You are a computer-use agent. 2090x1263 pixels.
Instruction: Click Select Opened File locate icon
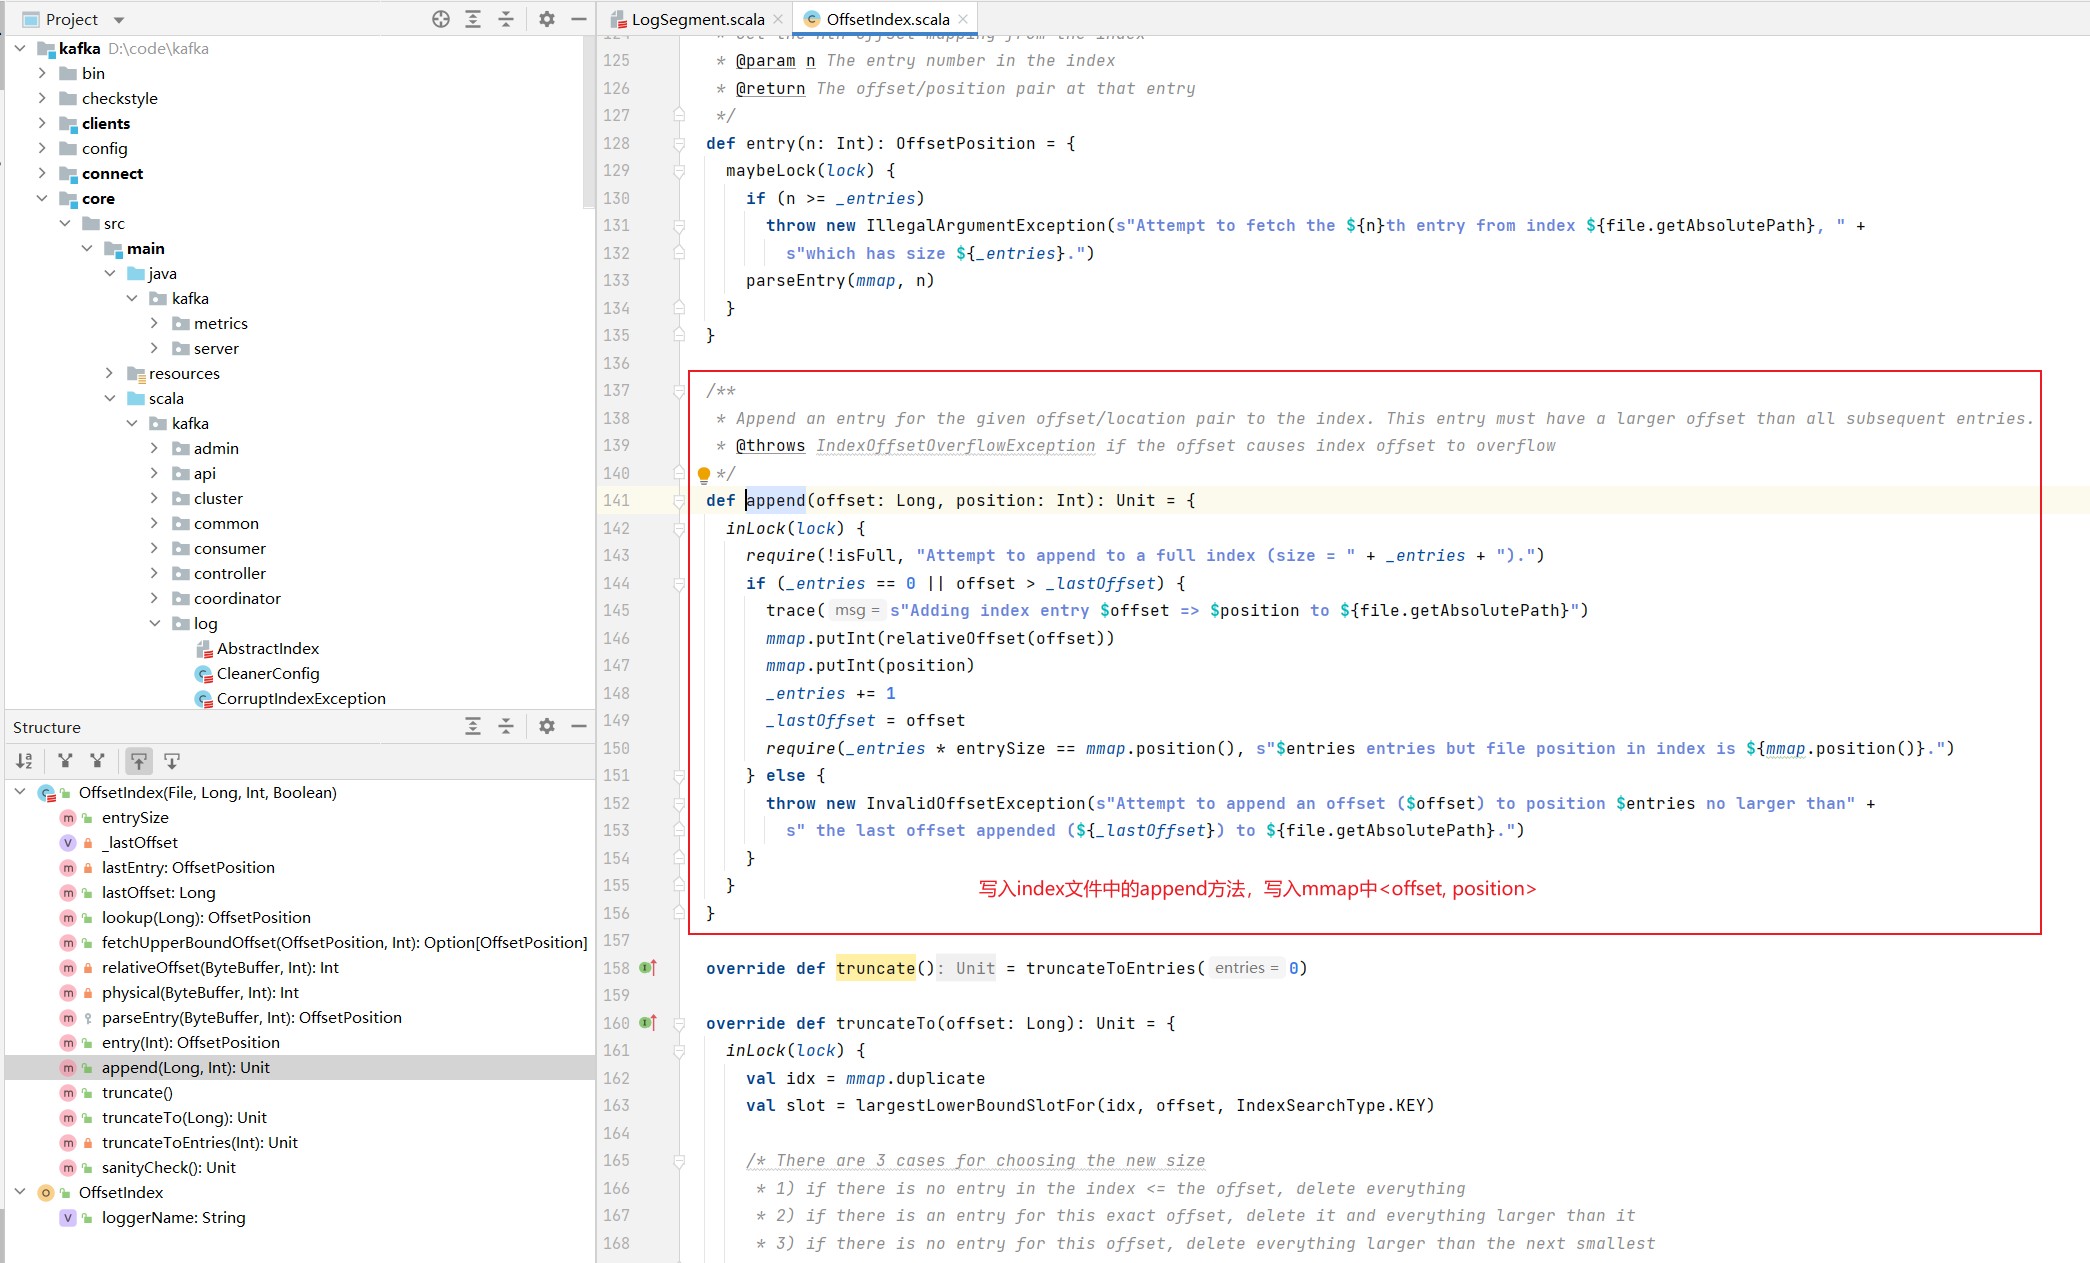(x=440, y=19)
